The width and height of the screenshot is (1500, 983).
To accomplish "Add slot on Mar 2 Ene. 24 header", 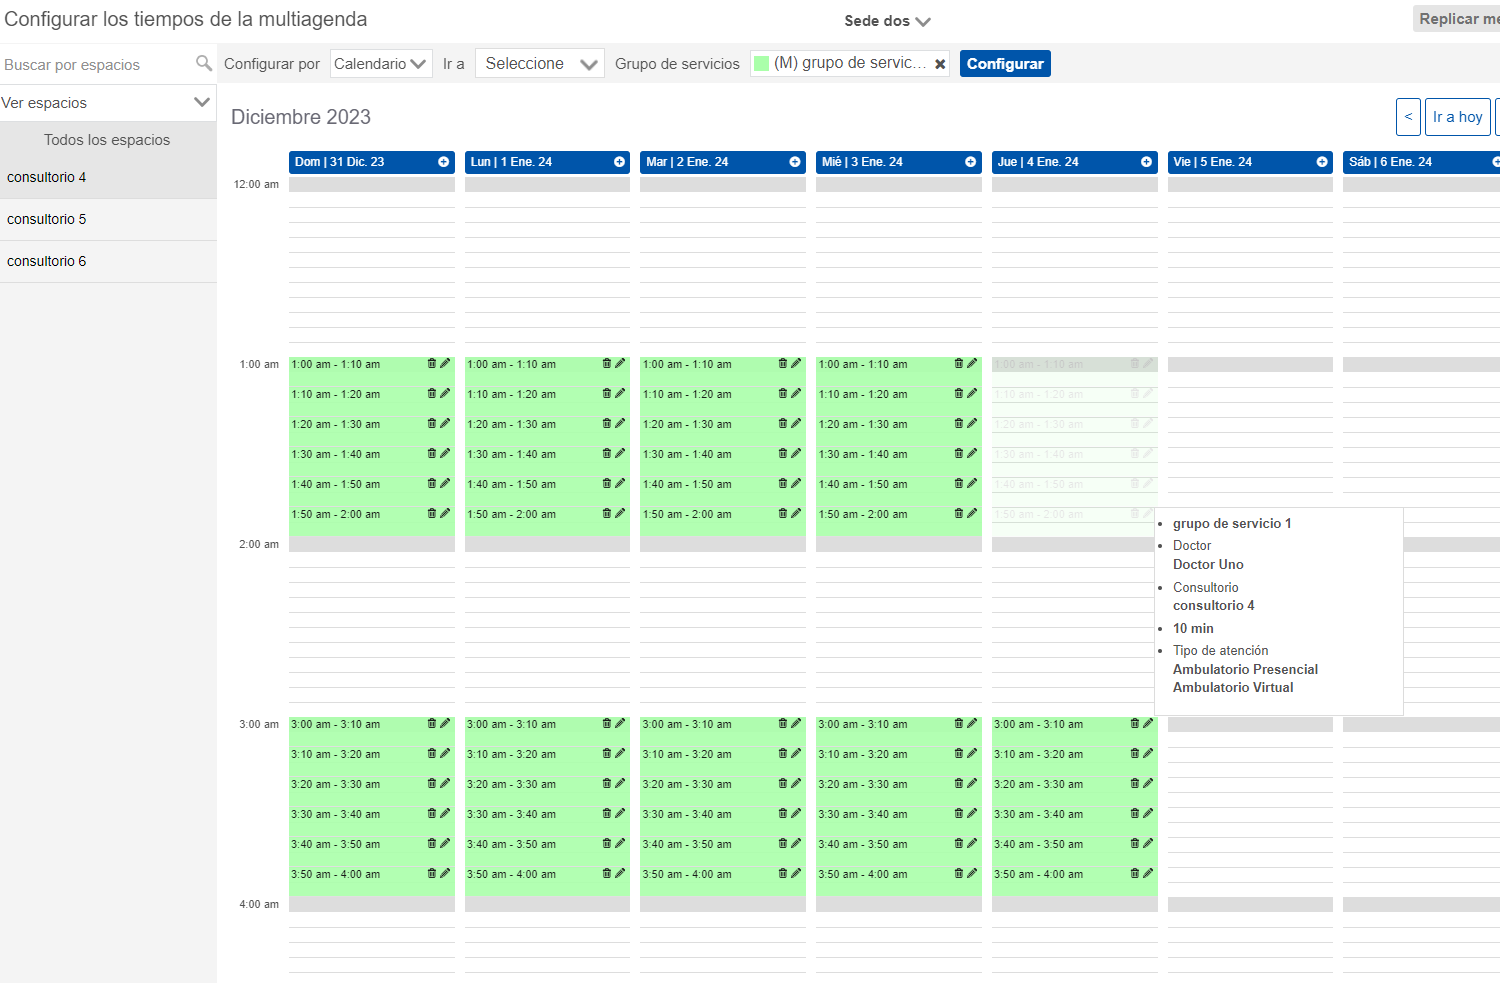I will coord(795,162).
